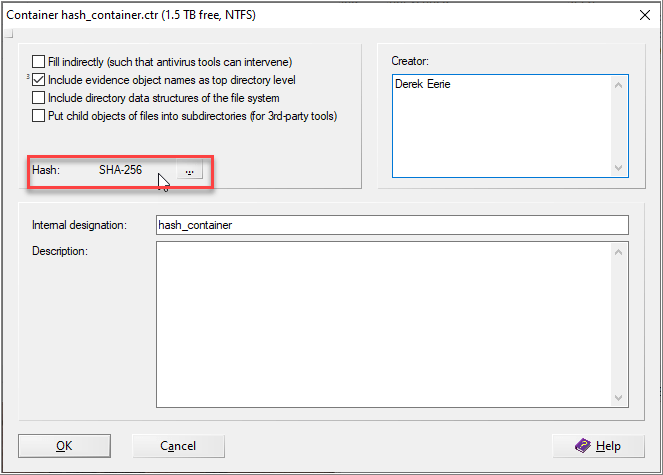The image size is (663, 475).
Task: Open Help via the book icon button
Action: tap(598, 446)
